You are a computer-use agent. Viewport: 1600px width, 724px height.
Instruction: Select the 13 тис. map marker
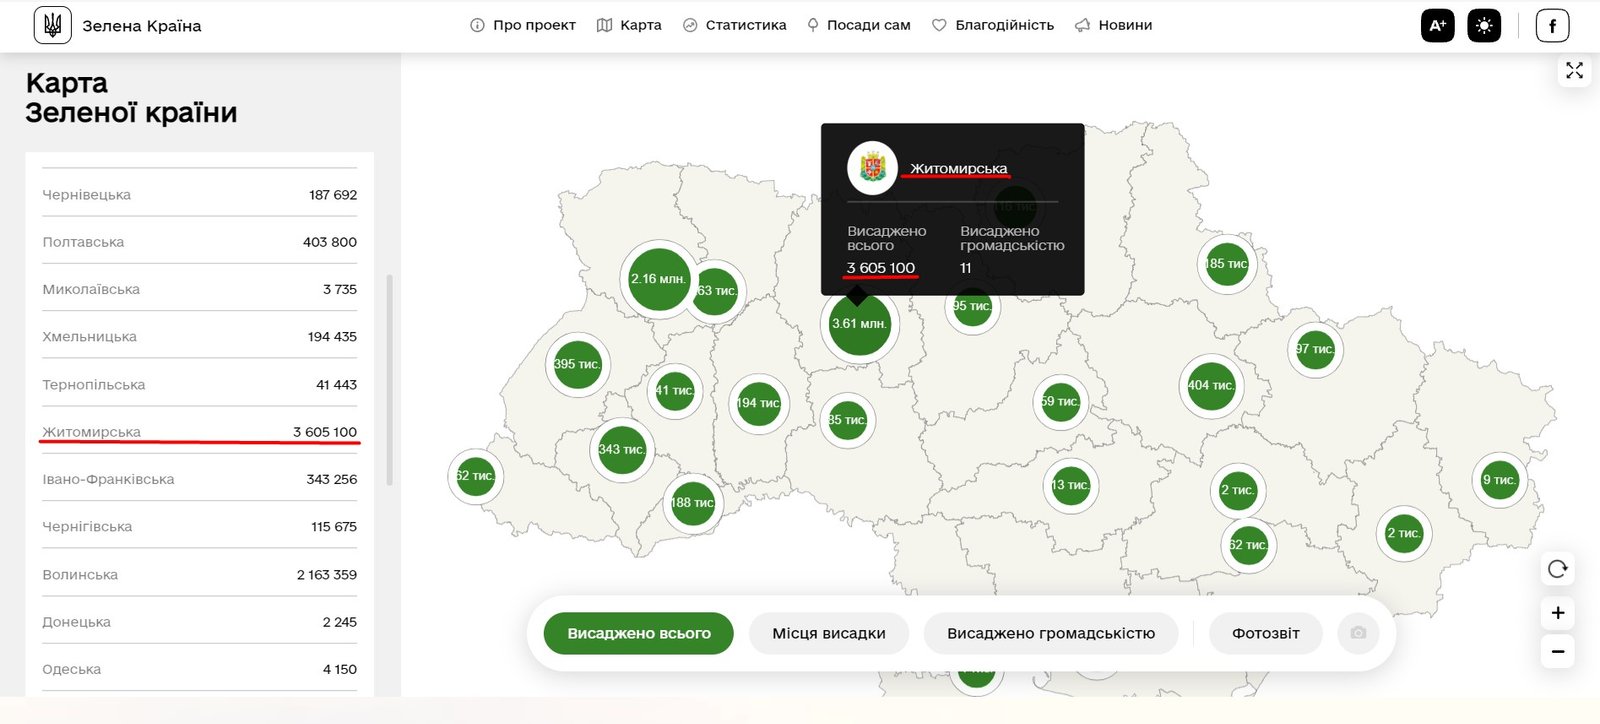pyautogui.click(x=1070, y=485)
